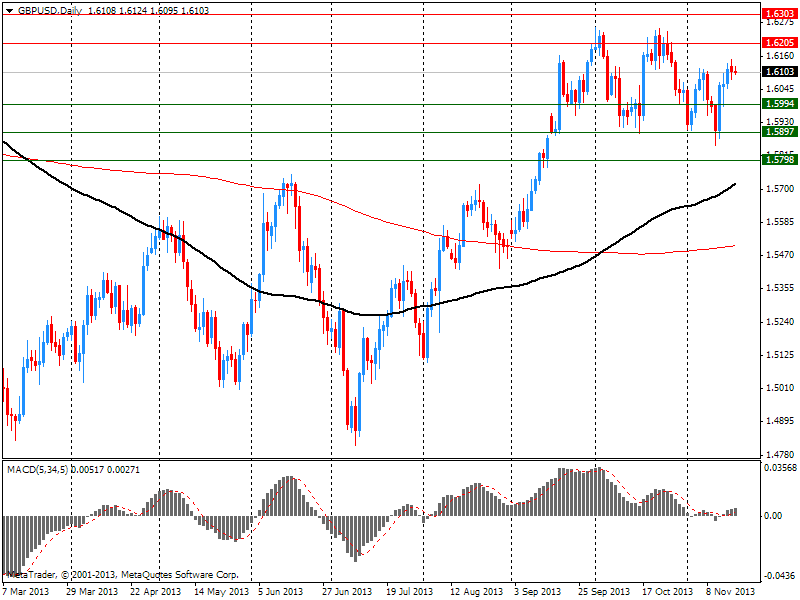The width and height of the screenshot is (800, 600).
Task: Click the -0.0436 MACD scale value
Action: 778,575
